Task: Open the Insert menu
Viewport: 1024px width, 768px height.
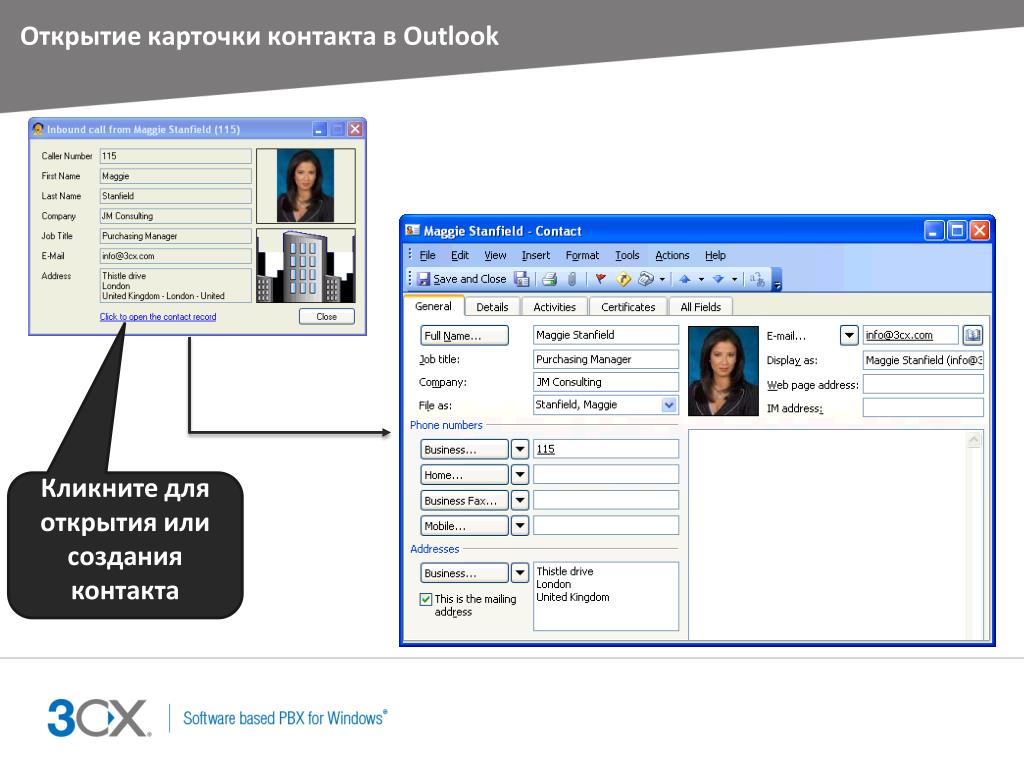Action: pos(536,255)
